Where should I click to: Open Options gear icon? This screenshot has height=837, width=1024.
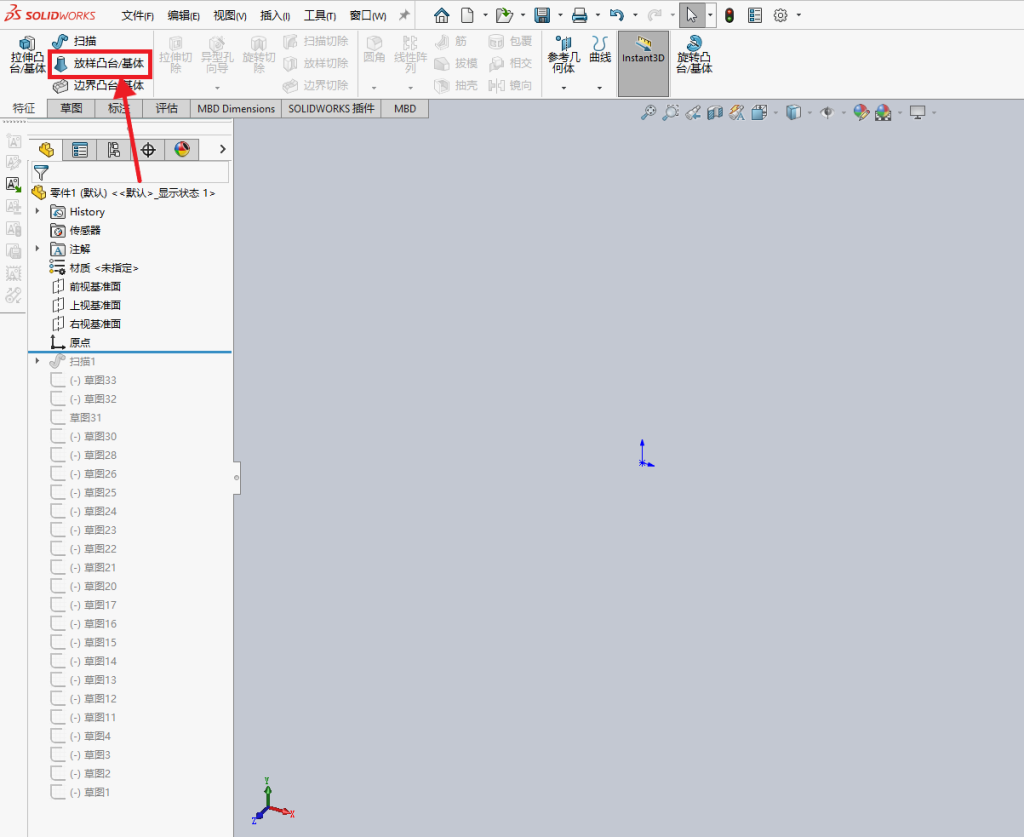click(780, 15)
